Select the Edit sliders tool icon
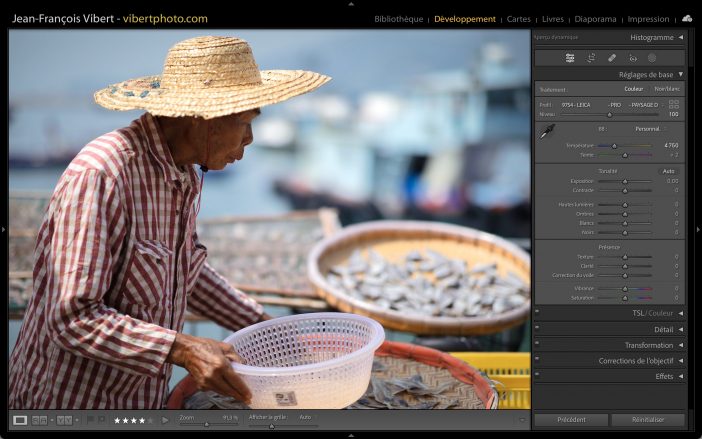The width and height of the screenshot is (702, 439). pyautogui.click(x=570, y=58)
